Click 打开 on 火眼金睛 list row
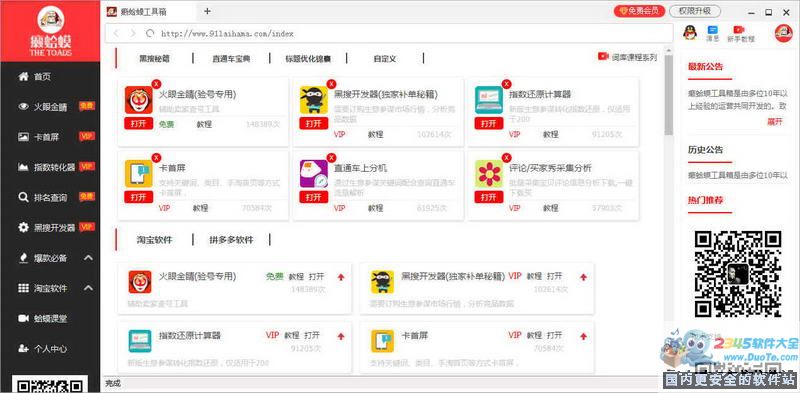The height and width of the screenshot is (393, 800). click(x=316, y=277)
